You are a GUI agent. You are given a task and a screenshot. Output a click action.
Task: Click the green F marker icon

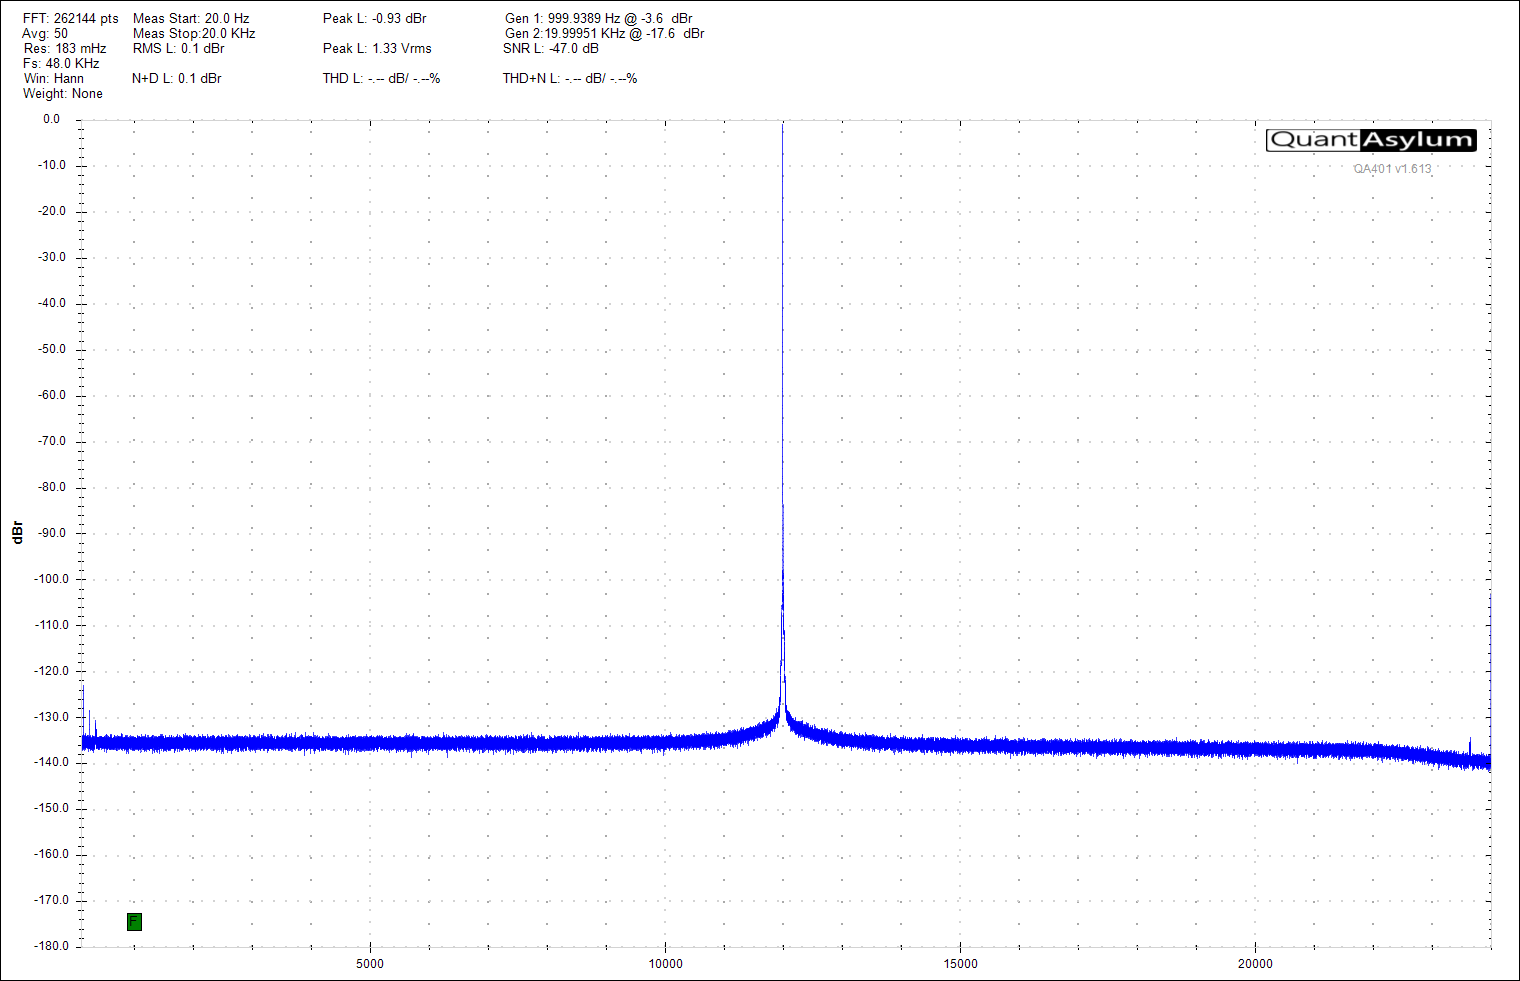coord(134,922)
